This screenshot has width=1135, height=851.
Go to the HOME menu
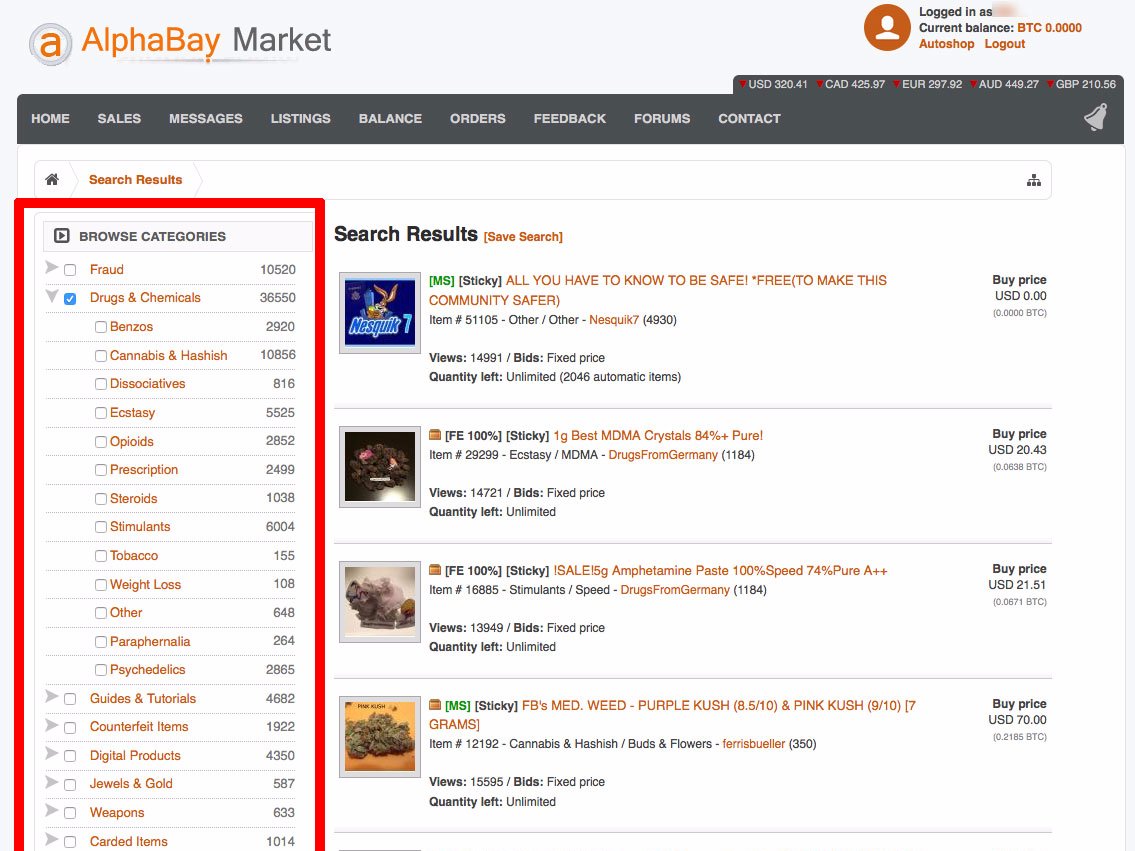(51, 119)
